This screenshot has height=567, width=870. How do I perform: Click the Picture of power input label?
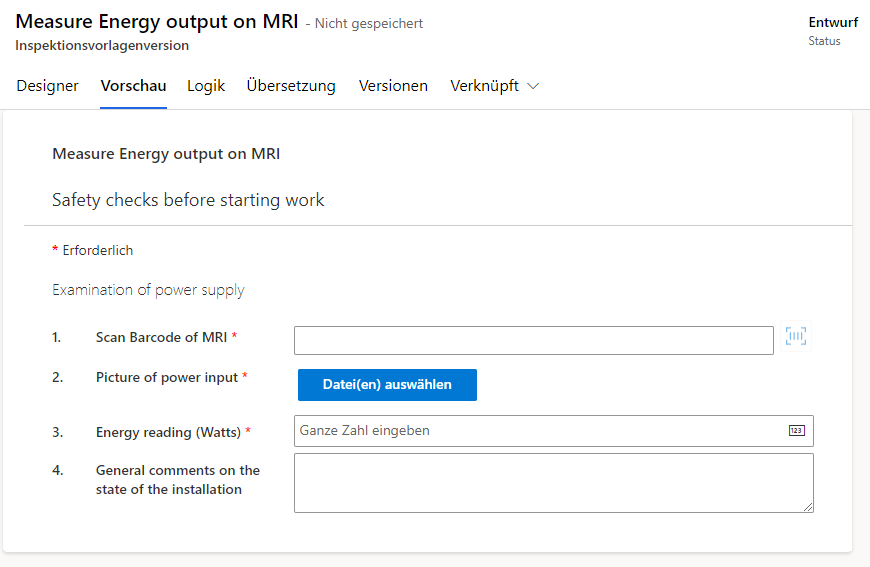167,377
